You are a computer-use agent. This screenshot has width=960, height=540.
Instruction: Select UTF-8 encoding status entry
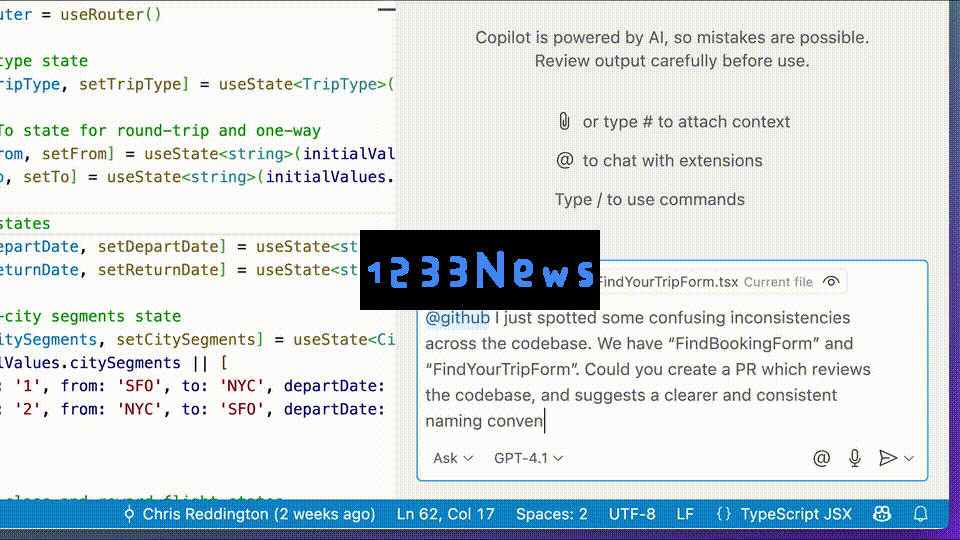coord(631,514)
